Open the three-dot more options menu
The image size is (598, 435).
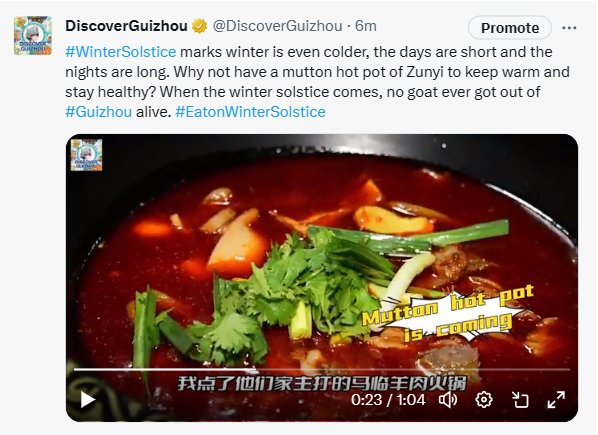[569, 28]
